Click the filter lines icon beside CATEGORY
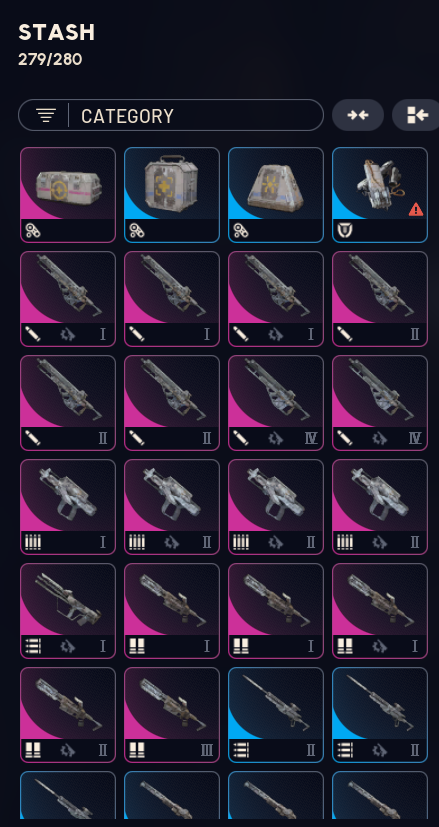Screen dimensions: 439x827 [x=46, y=115]
